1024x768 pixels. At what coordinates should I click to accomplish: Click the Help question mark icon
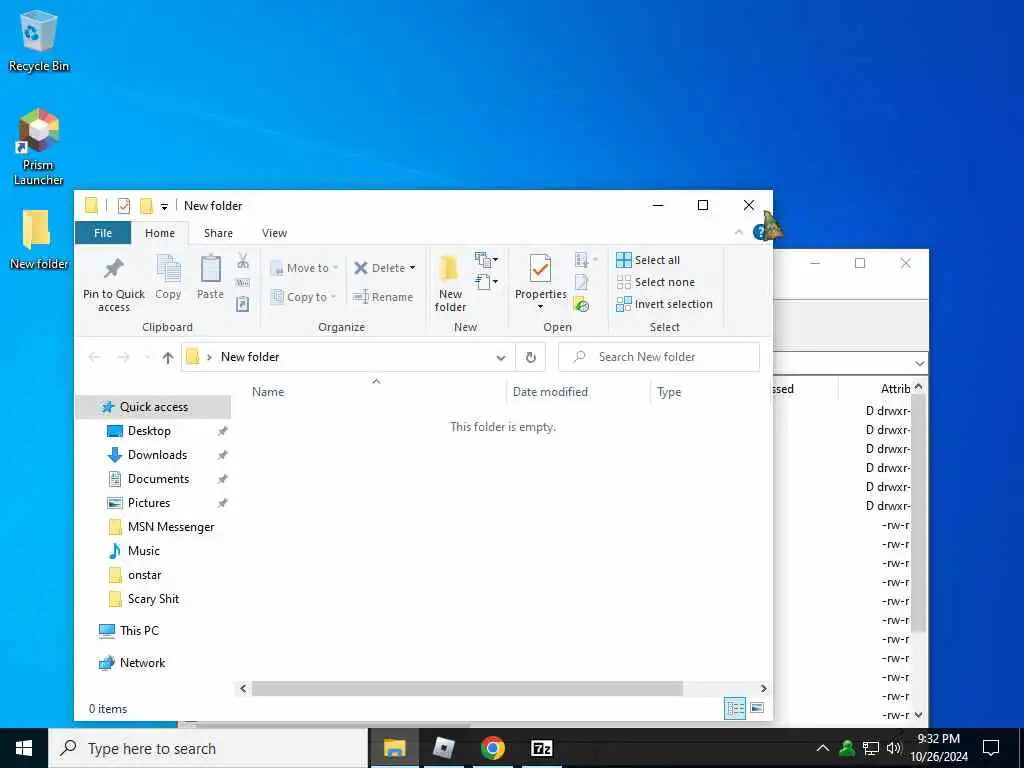click(759, 232)
